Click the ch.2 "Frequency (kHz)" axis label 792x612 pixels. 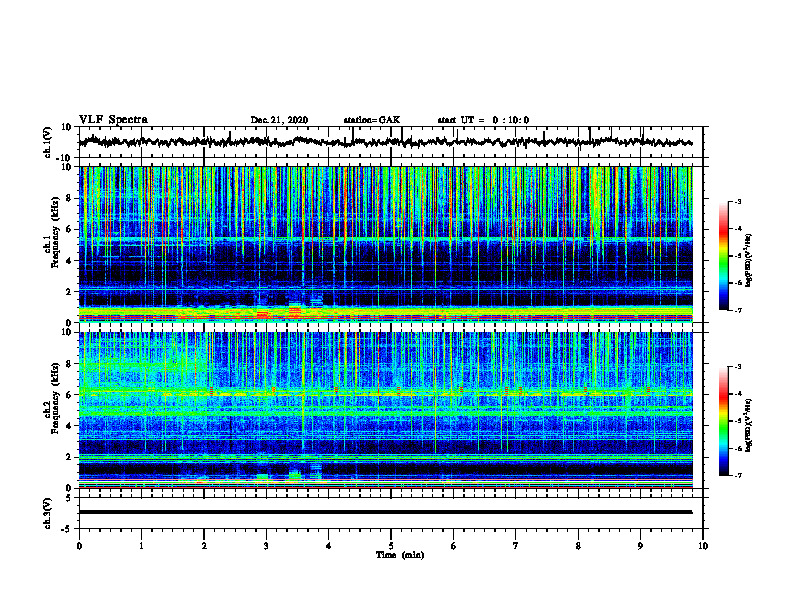55,399
